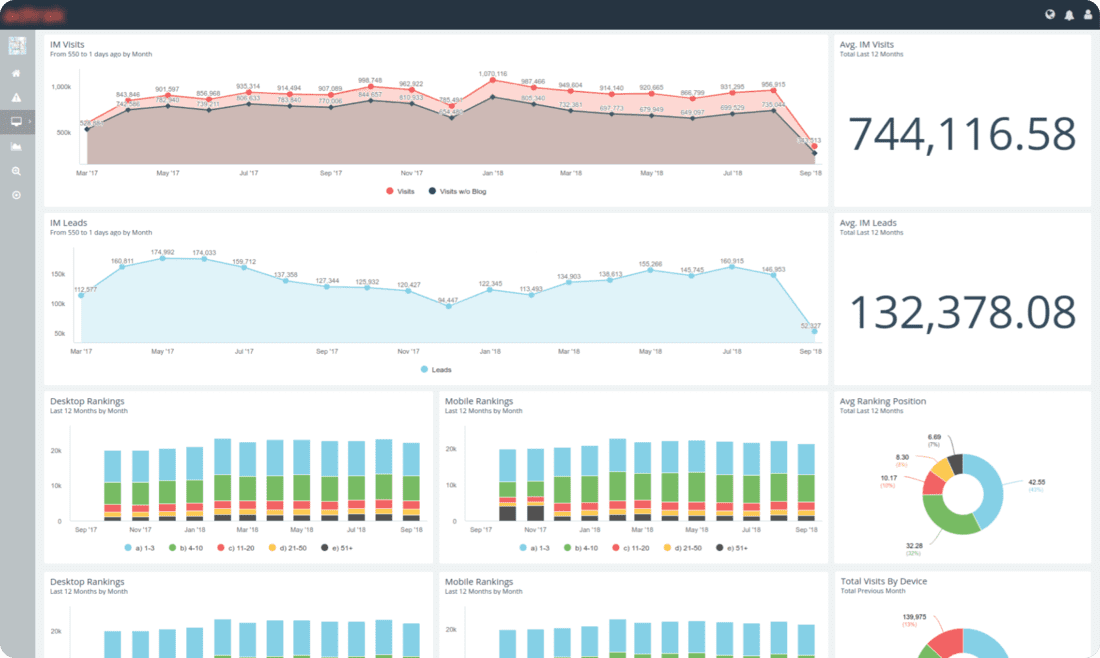Click the 52,327 label on IM Leads chart
Screen dimensions: 1100x658
coord(810,325)
